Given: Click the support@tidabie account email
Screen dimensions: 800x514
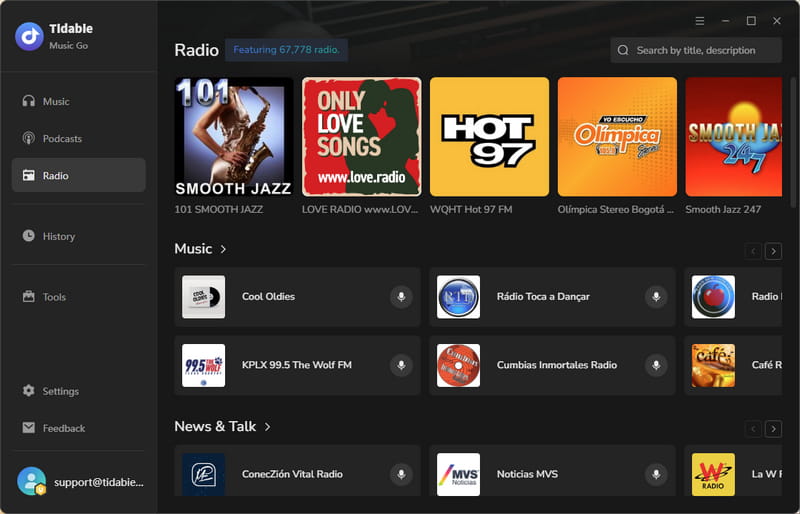Looking at the screenshot, I should tap(99, 482).
